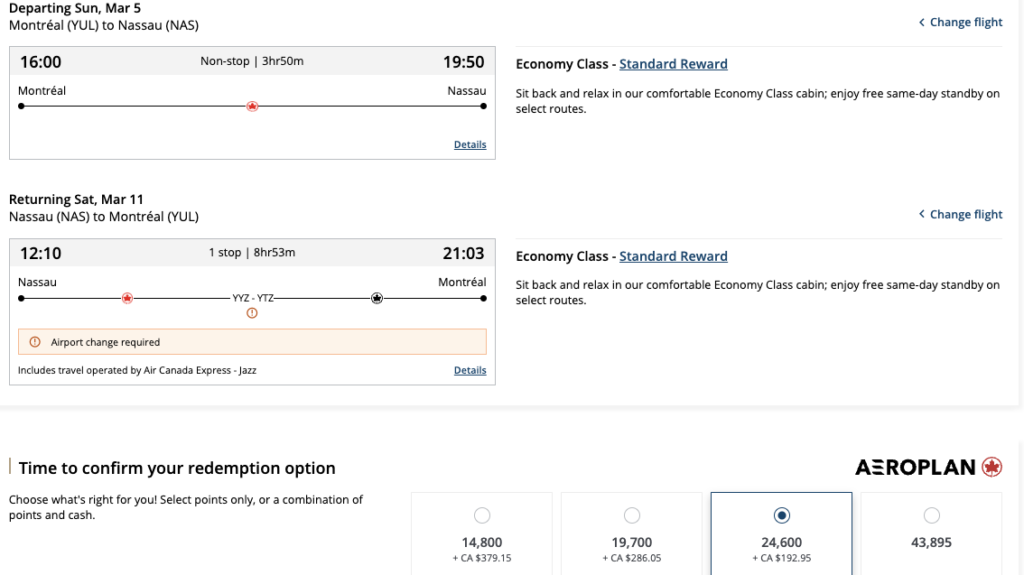Click the Aeroplan maple leaf logo
1024x575 pixels.
pyautogui.click(x=992, y=467)
